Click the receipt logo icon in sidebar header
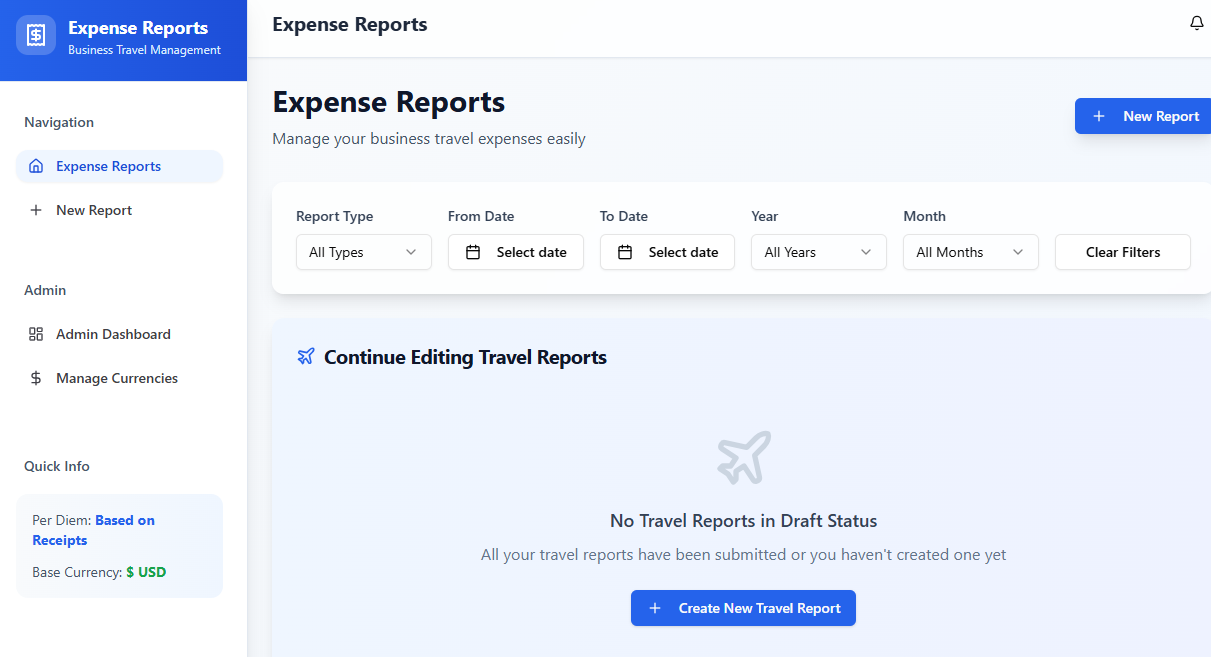Image resolution: width=1211 pixels, height=657 pixels. (x=36, y=35)
